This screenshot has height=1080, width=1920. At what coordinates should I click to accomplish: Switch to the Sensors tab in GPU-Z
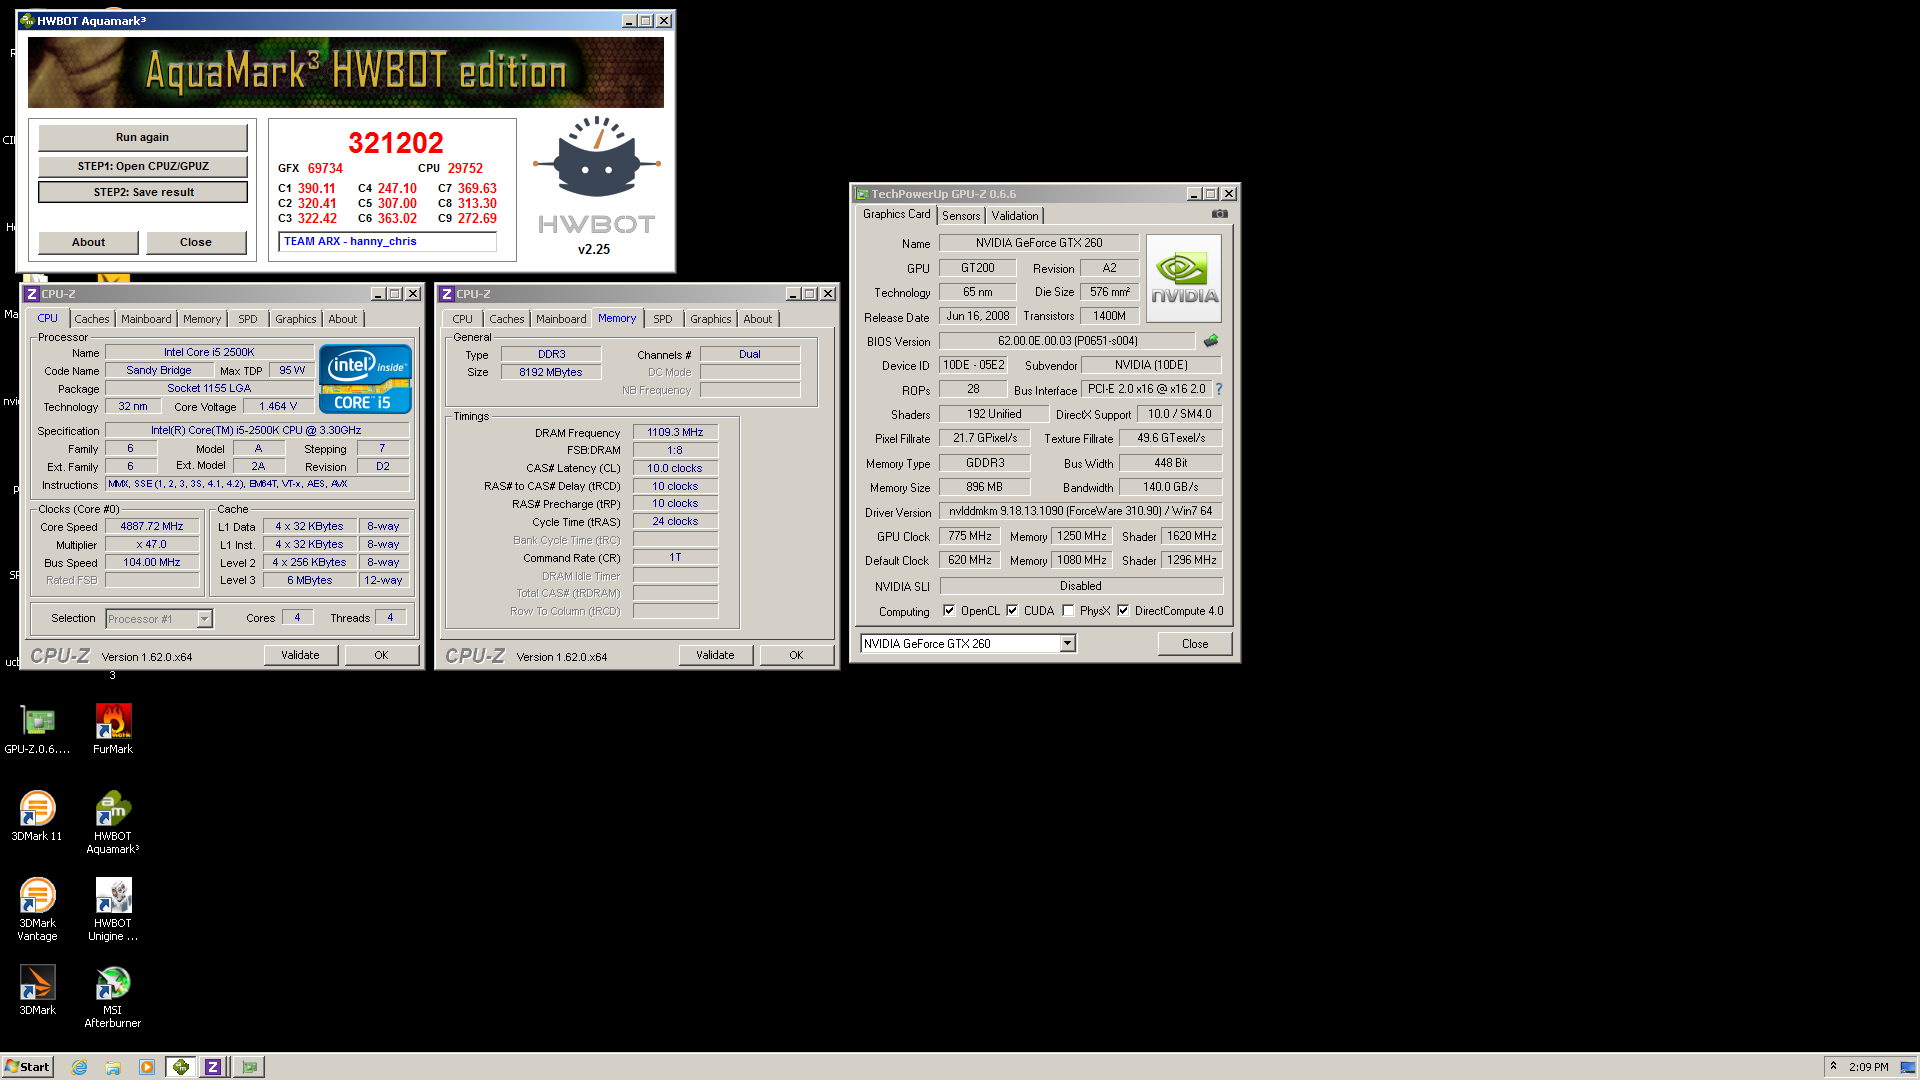961,216
